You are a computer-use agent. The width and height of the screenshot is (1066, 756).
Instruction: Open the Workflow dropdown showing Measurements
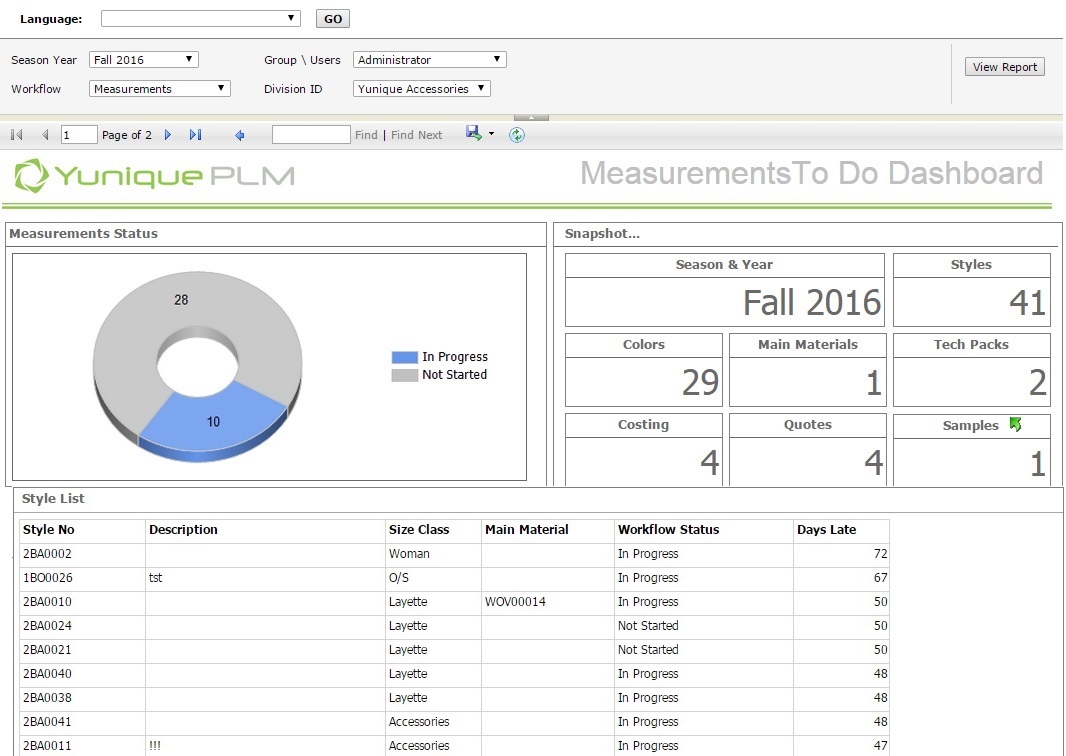tap(160, 88)
